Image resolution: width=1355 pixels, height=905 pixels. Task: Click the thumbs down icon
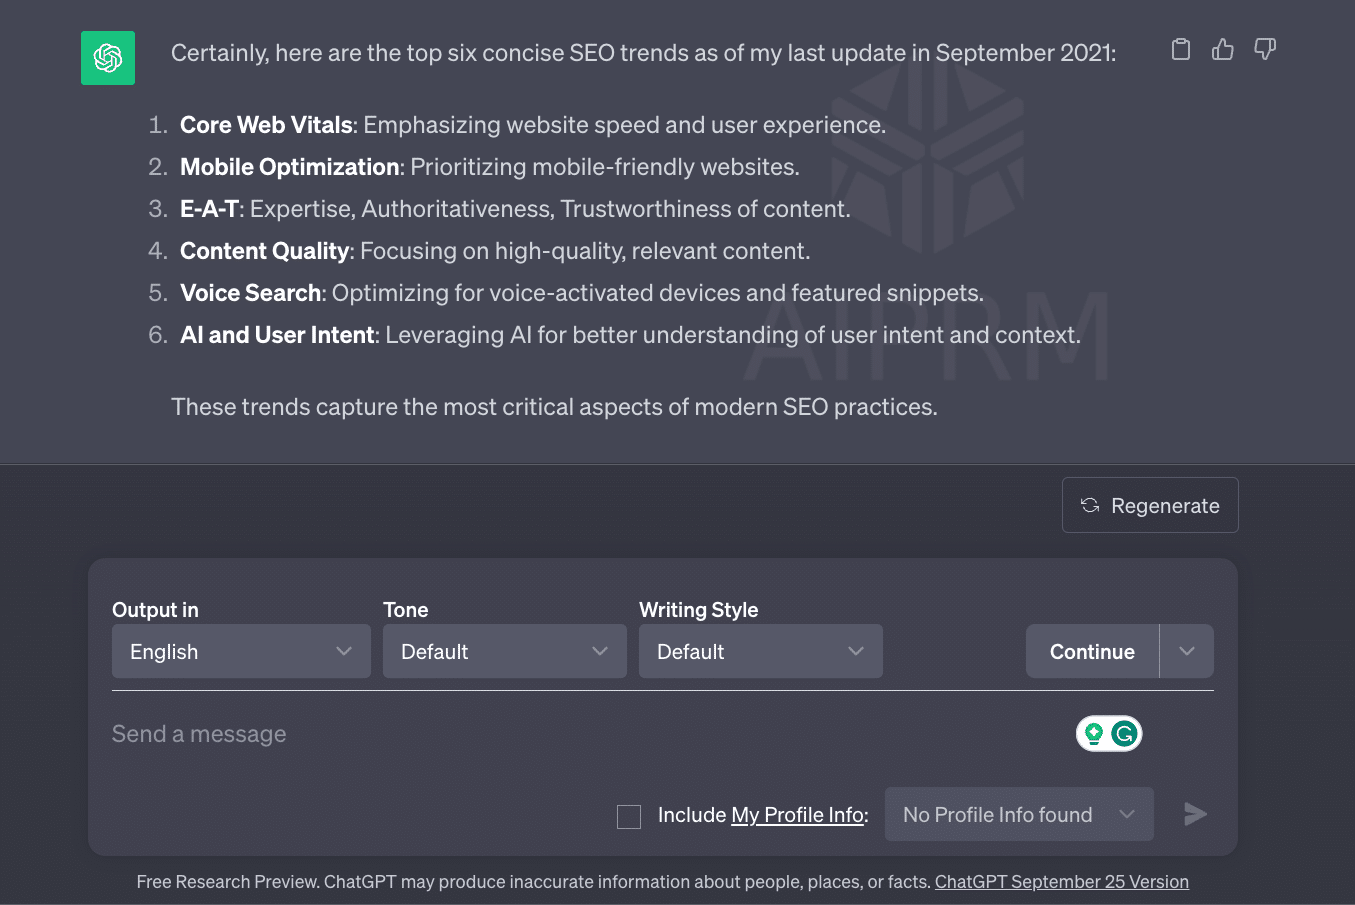[x=1265, y=49]
